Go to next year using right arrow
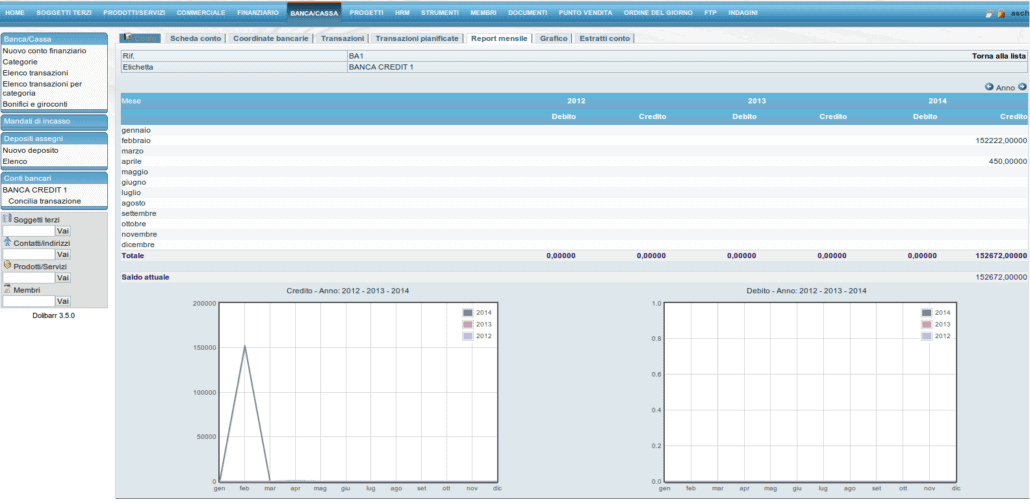Image resolution: width=1030 pixels, height=504 pixels. coord(1022,87)
